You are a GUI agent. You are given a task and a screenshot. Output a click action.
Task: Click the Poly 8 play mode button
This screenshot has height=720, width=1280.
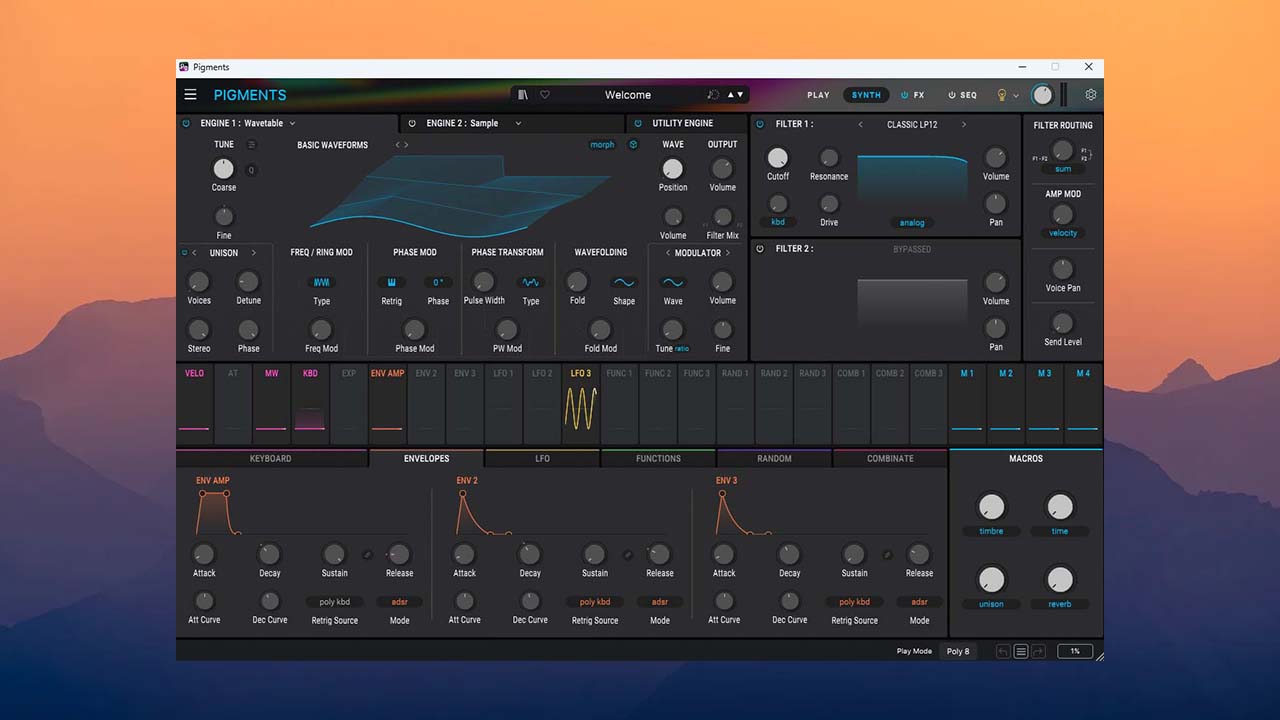[x=957, y=651]
